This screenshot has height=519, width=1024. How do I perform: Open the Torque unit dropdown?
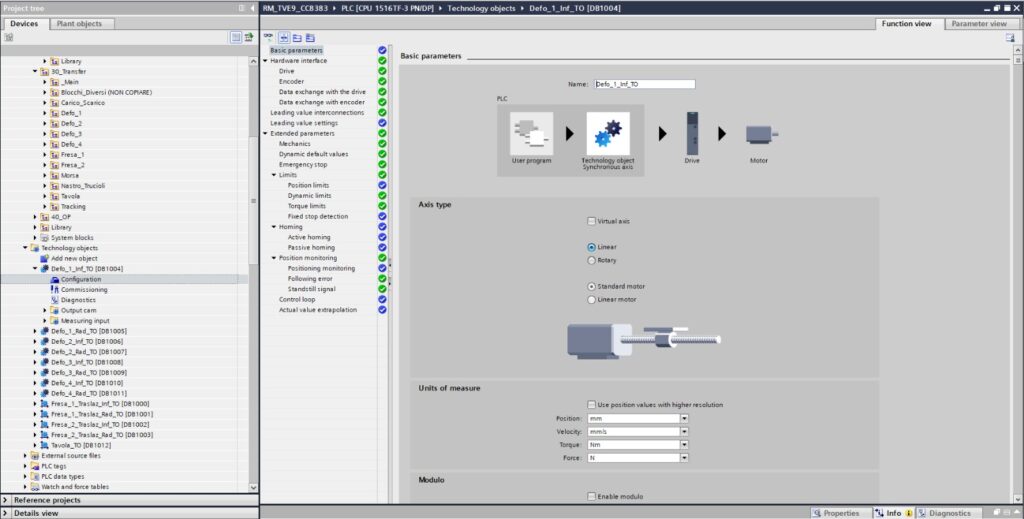click(684, 445)
